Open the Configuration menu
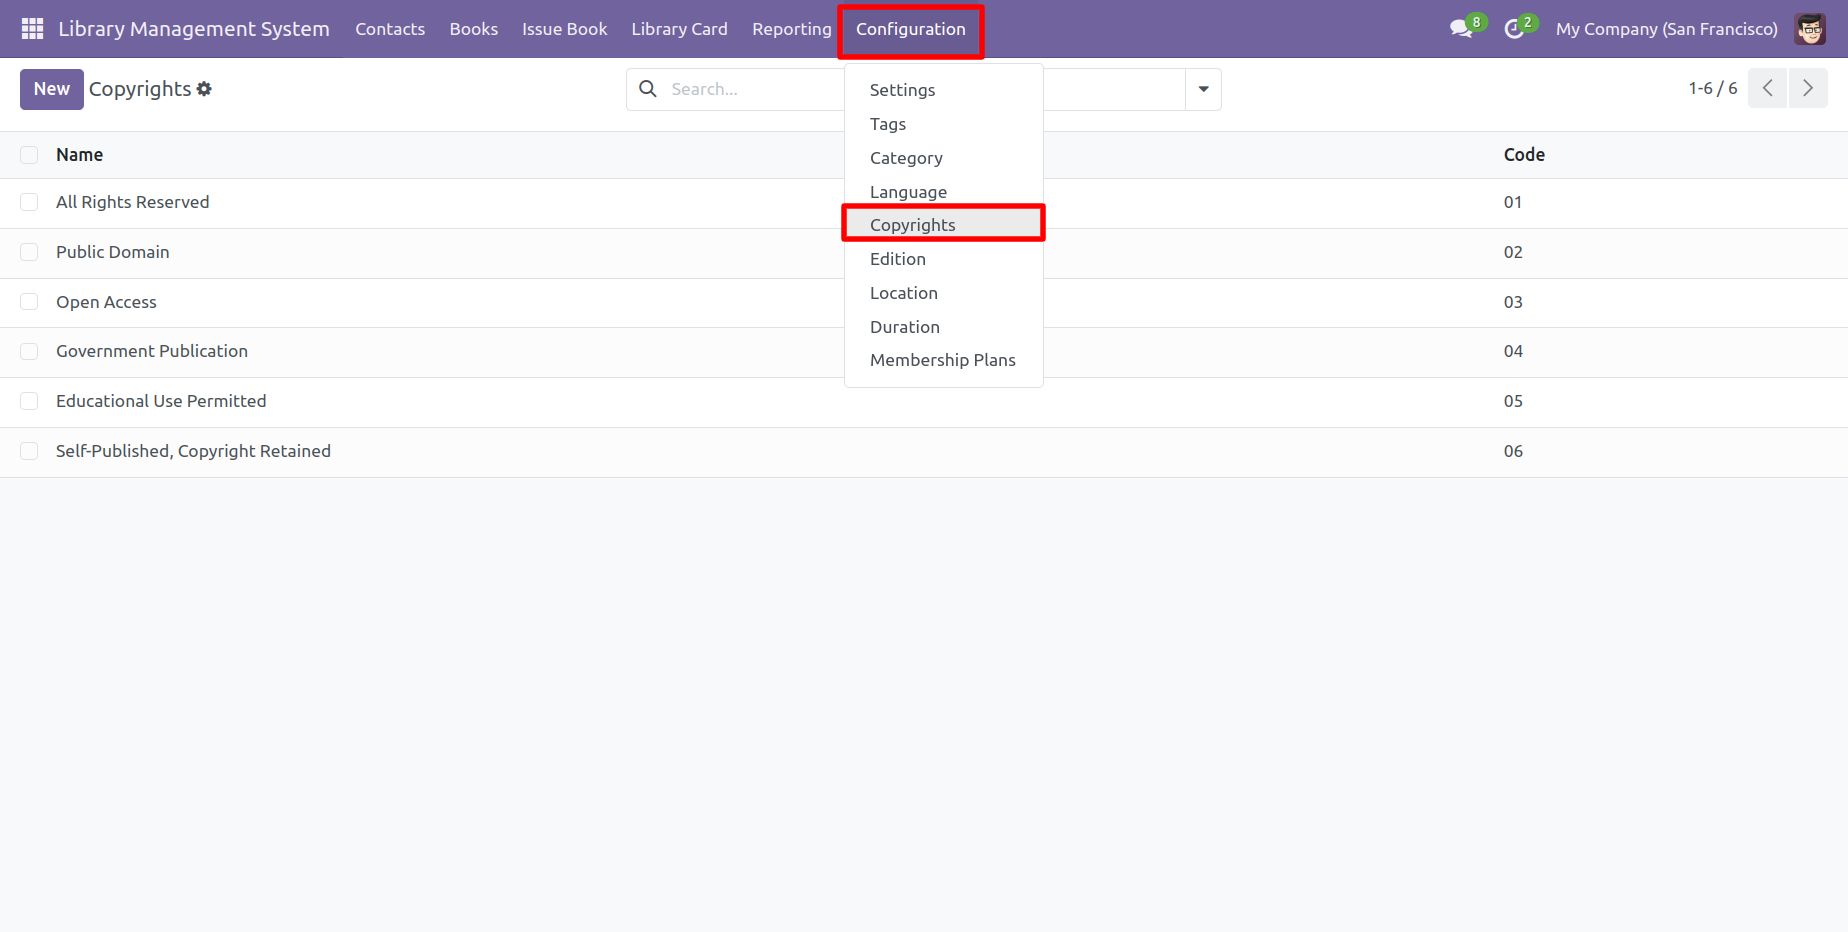The image size is (1848, 932). pos(910,29)
